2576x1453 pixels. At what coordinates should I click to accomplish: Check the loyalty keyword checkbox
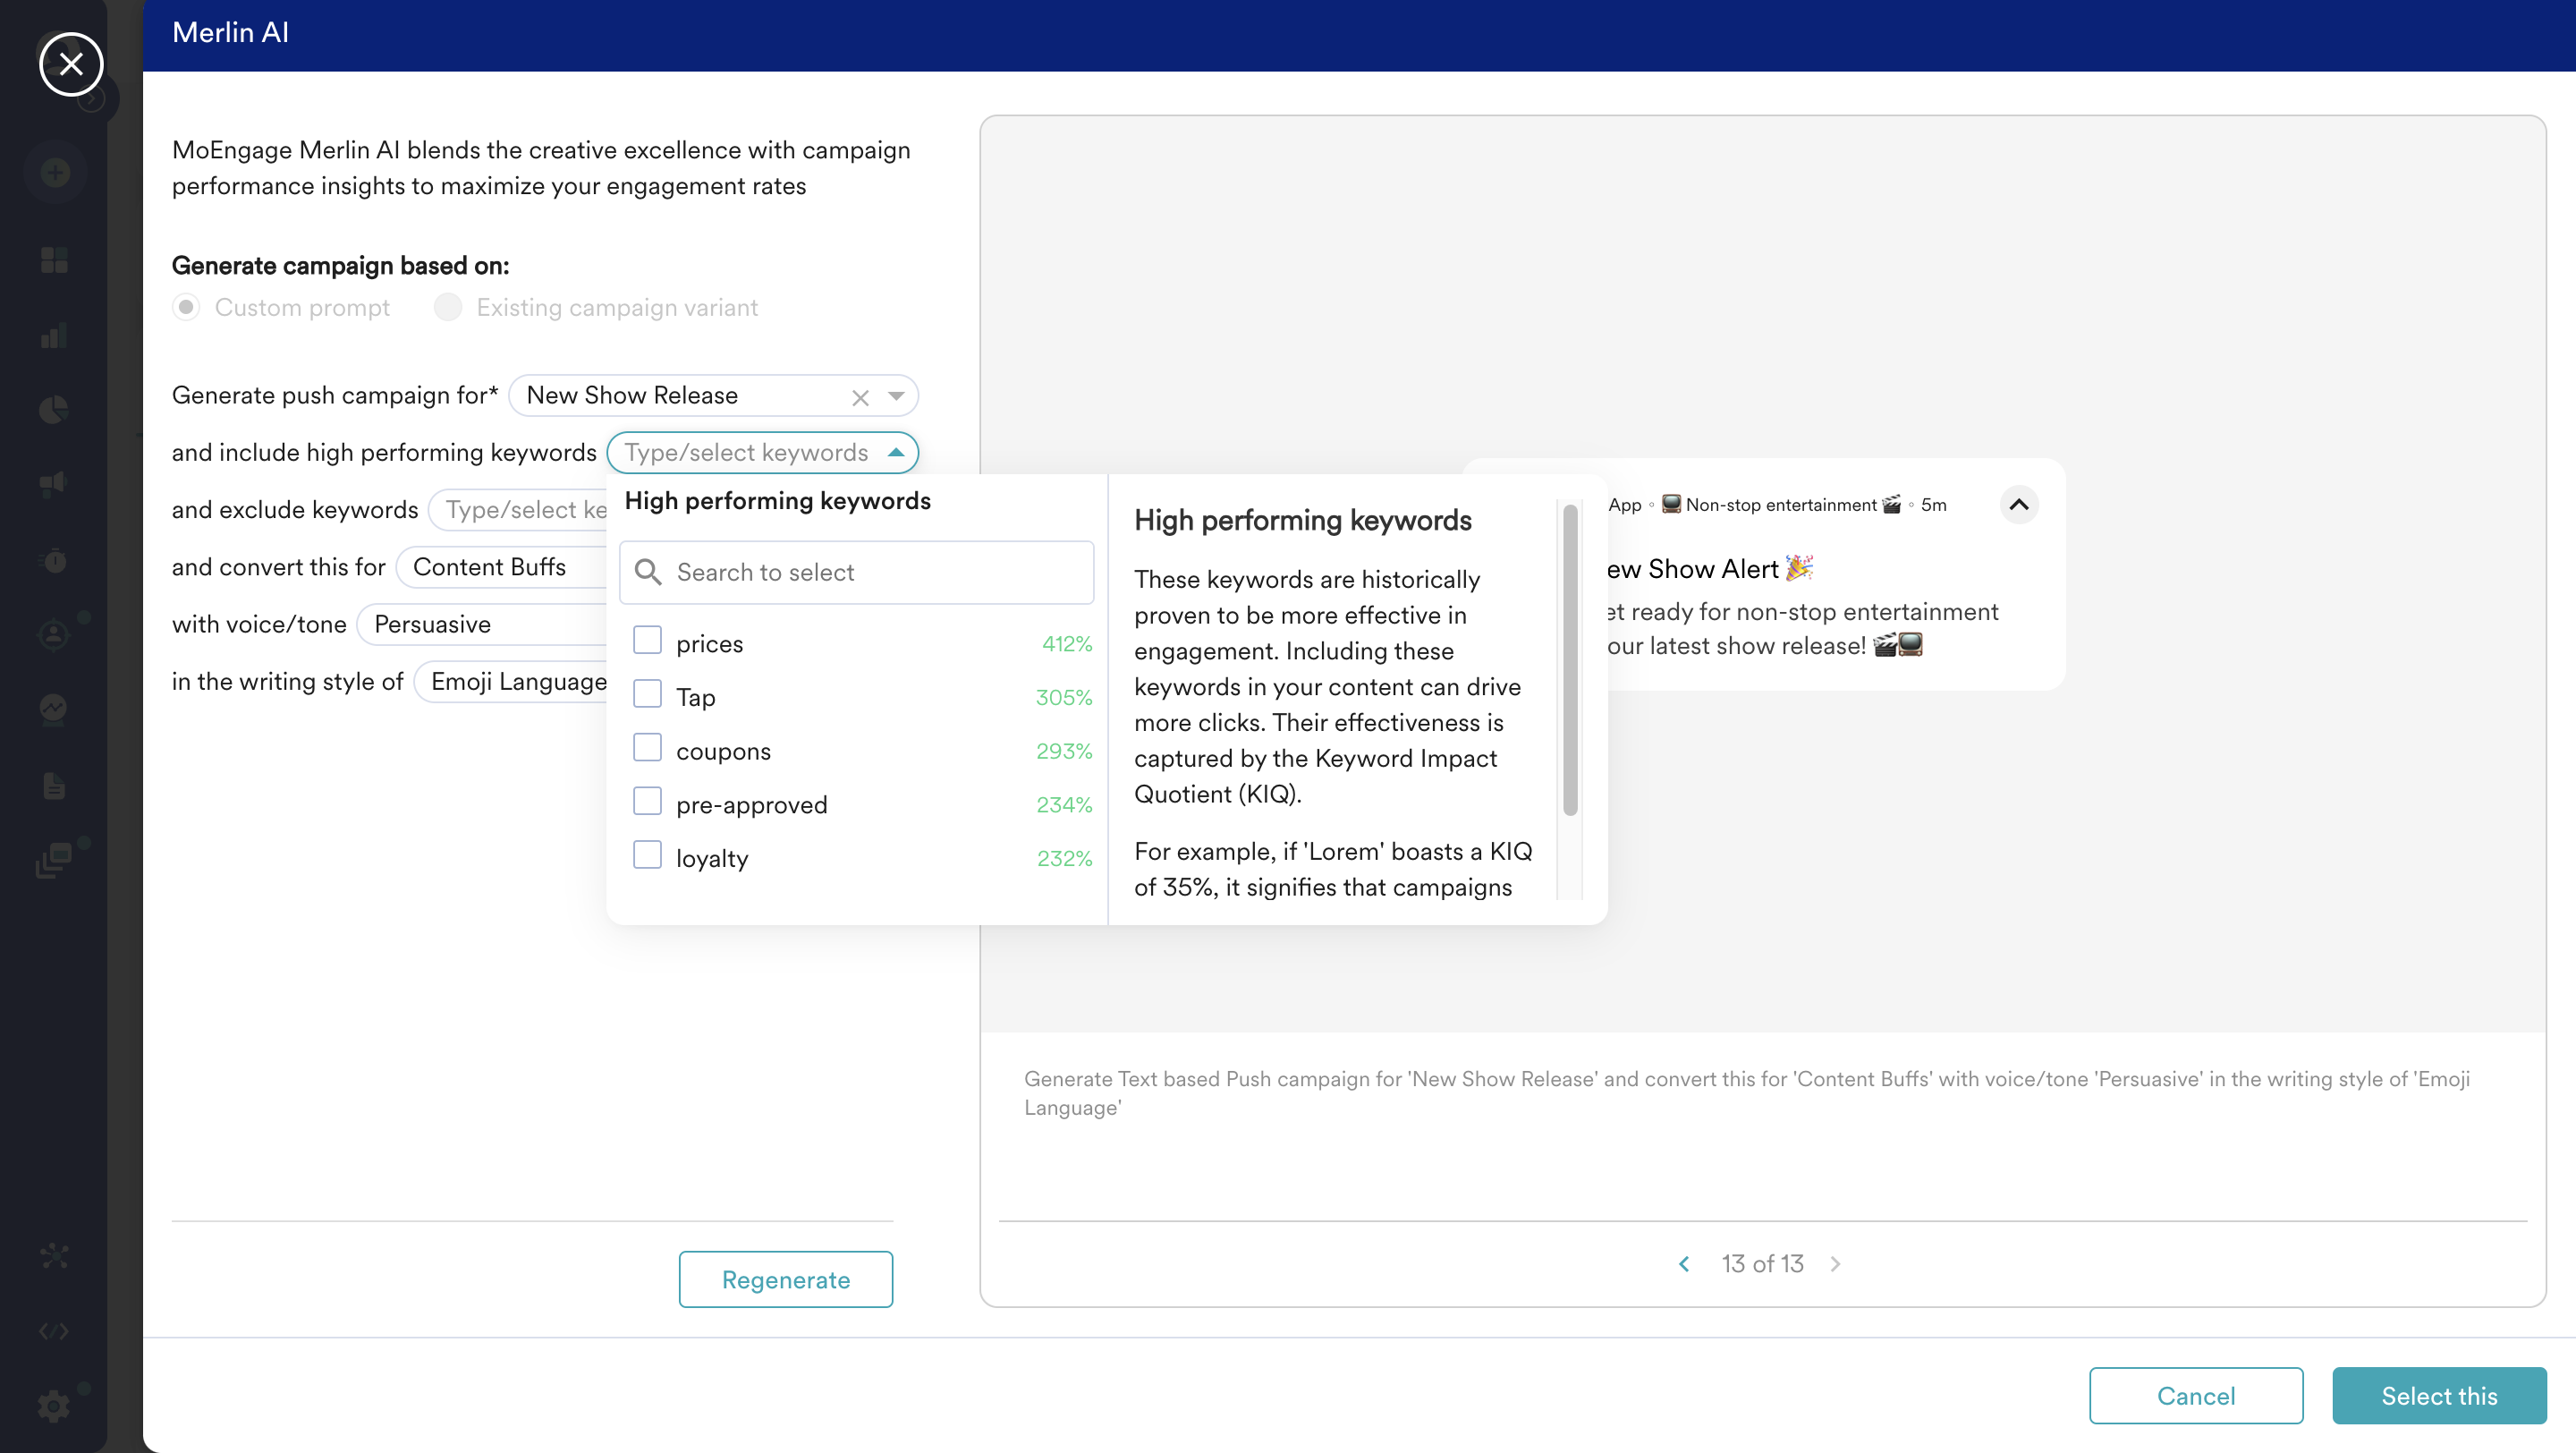pos(647,855)
